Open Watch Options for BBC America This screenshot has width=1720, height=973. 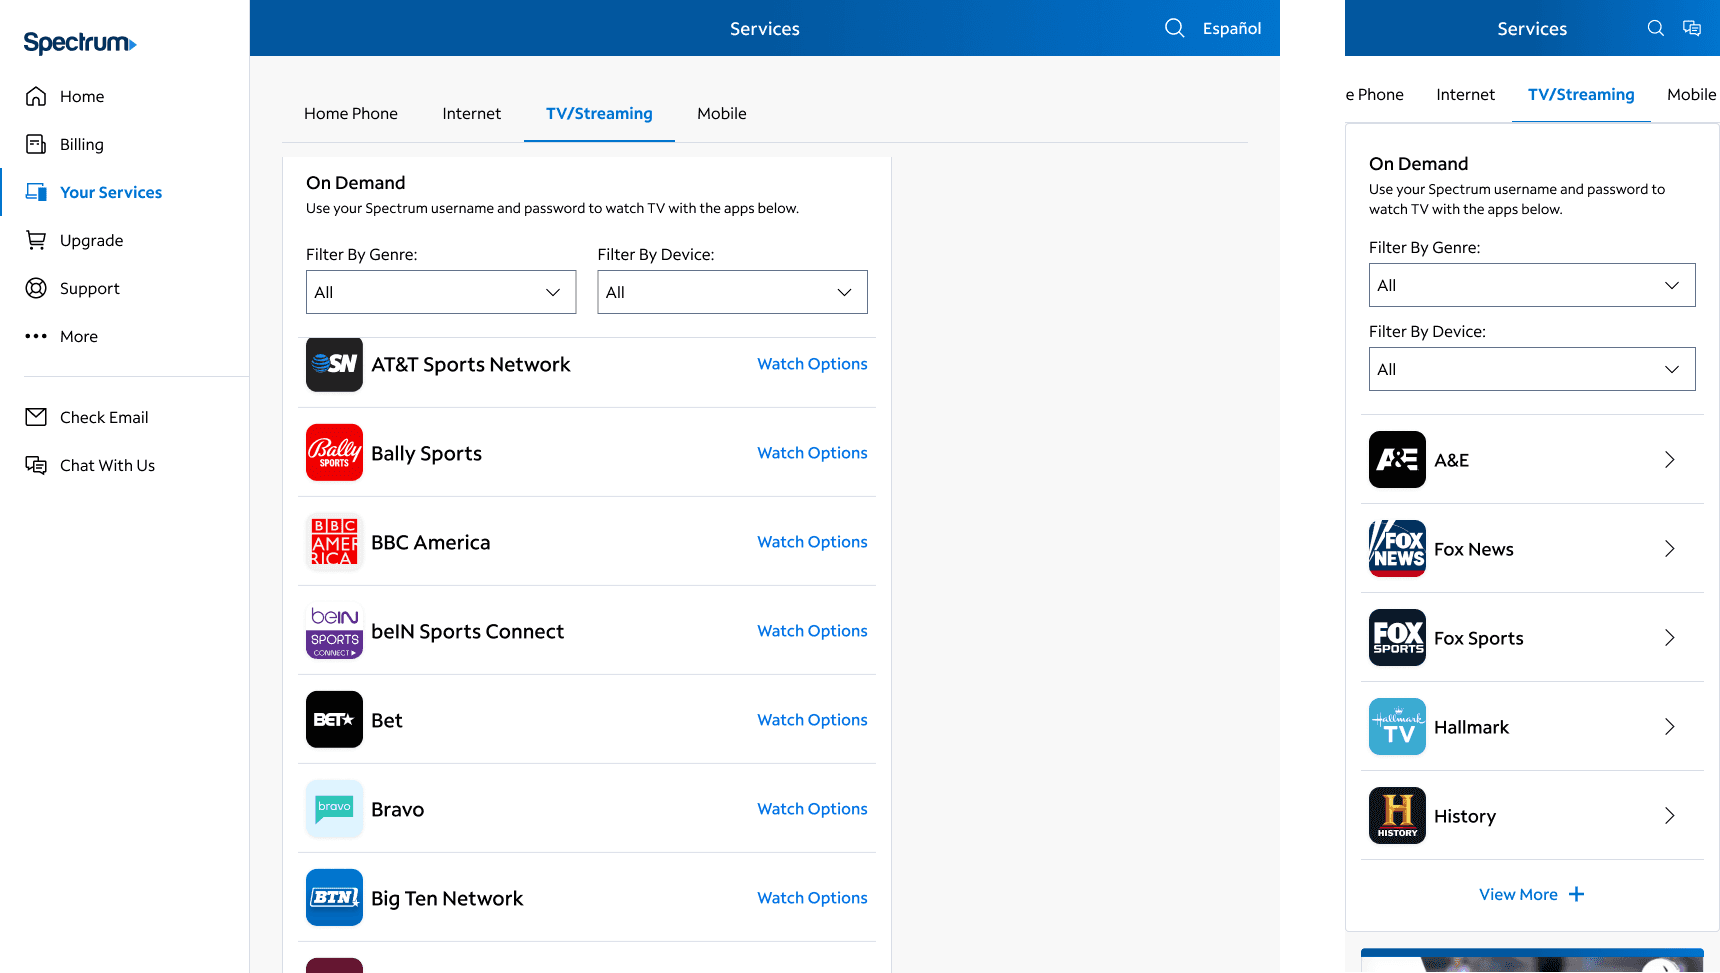click(812, 542)
